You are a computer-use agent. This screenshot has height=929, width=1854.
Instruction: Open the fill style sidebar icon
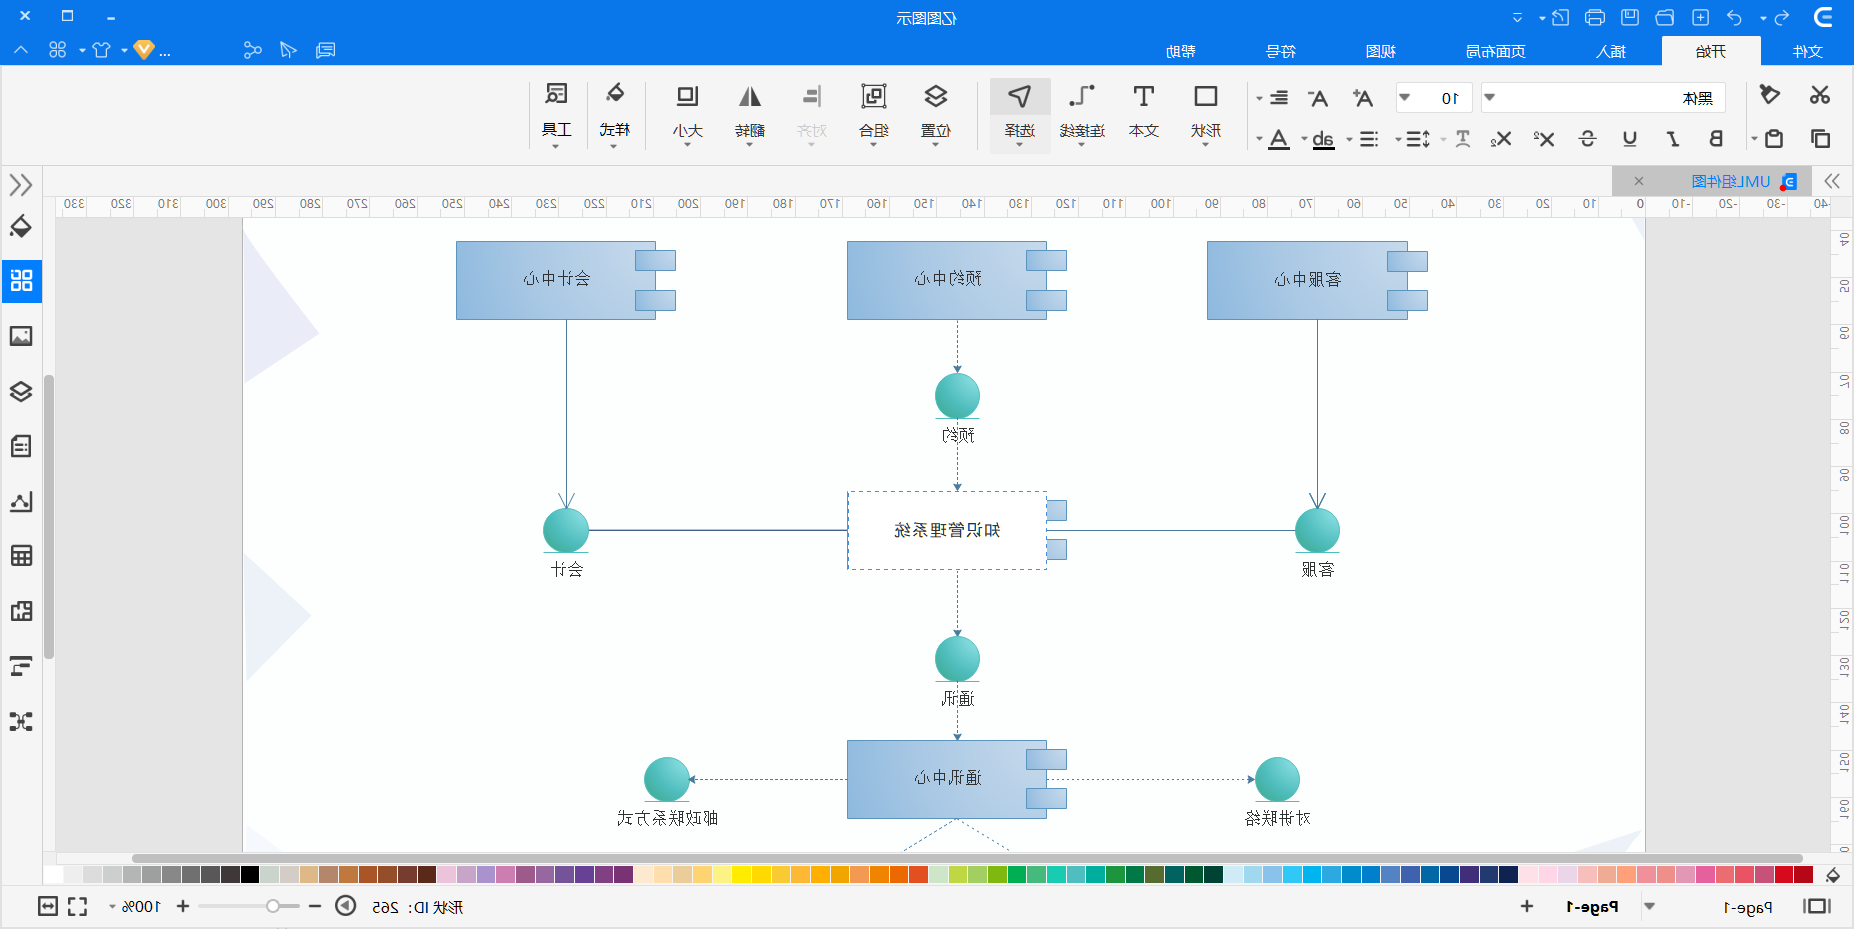[x=21, y=227]
